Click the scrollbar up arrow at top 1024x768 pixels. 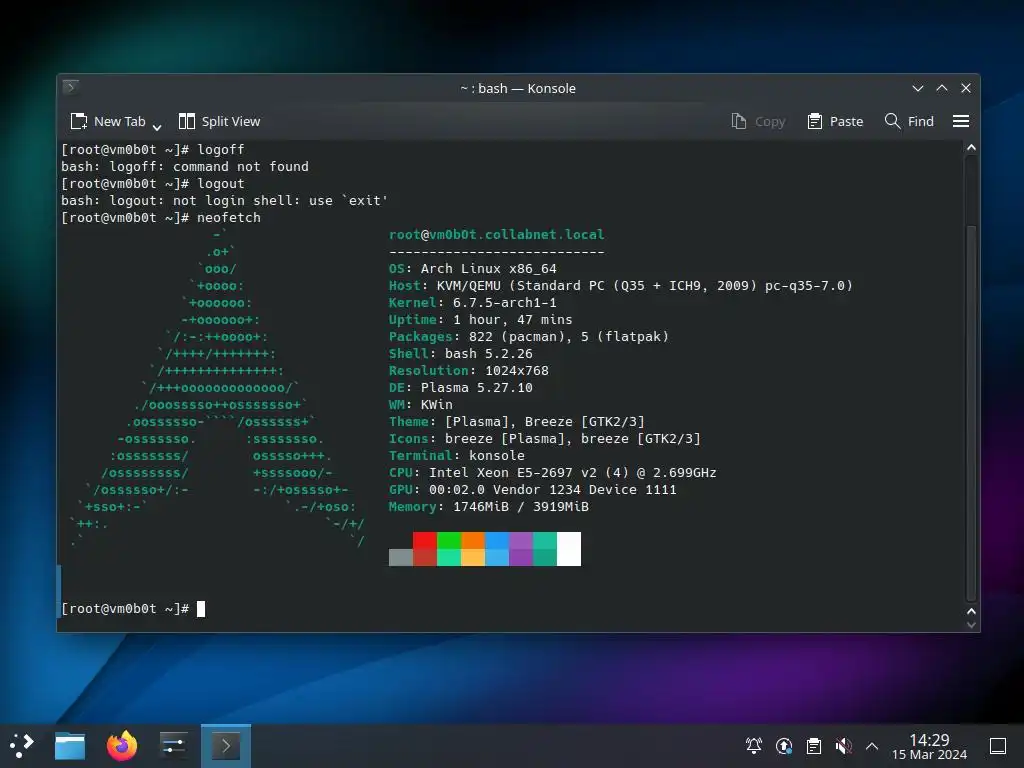[971, 148]
